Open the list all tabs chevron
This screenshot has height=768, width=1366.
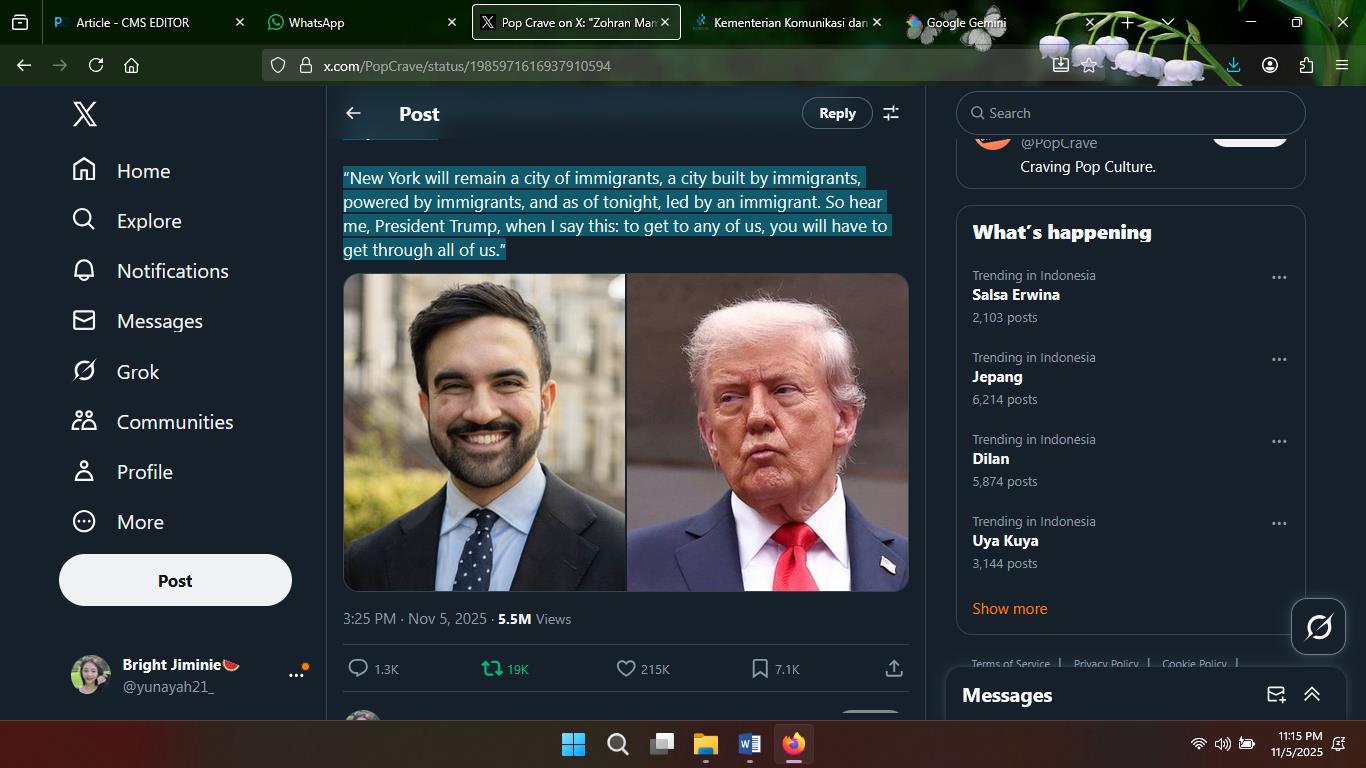[x=1167, y=22]
